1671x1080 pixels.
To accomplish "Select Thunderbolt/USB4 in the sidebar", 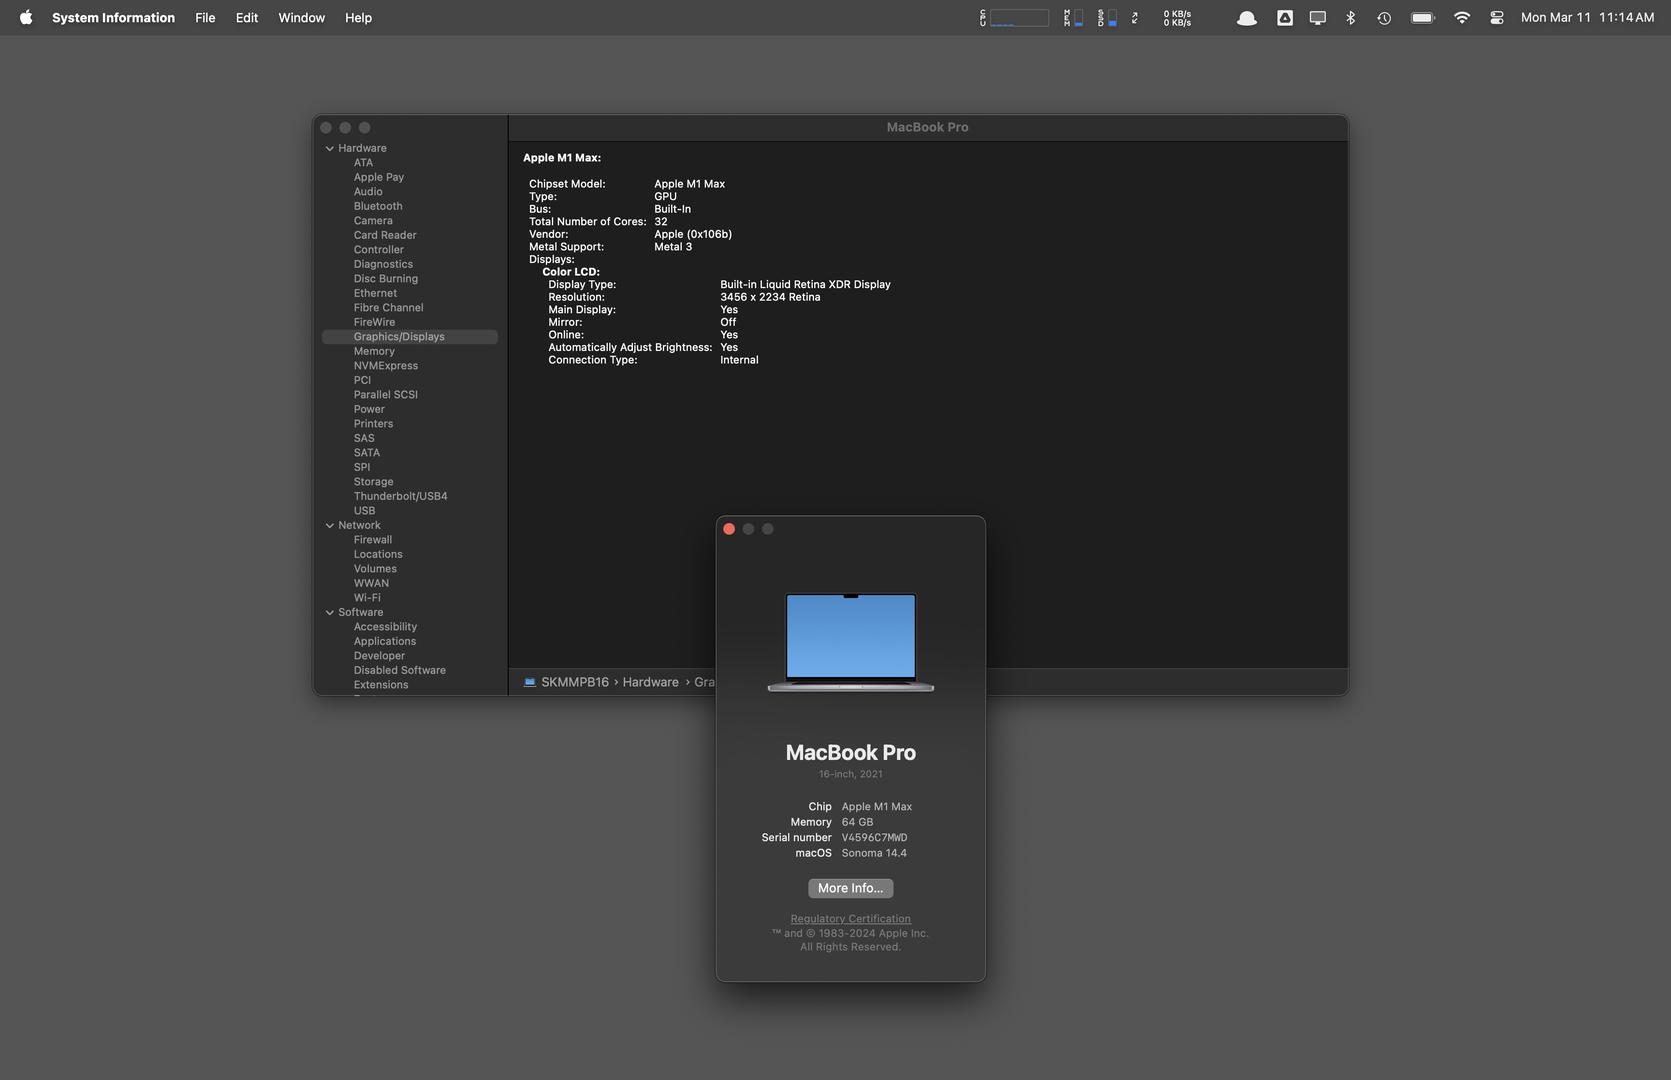I will (400, 496).
